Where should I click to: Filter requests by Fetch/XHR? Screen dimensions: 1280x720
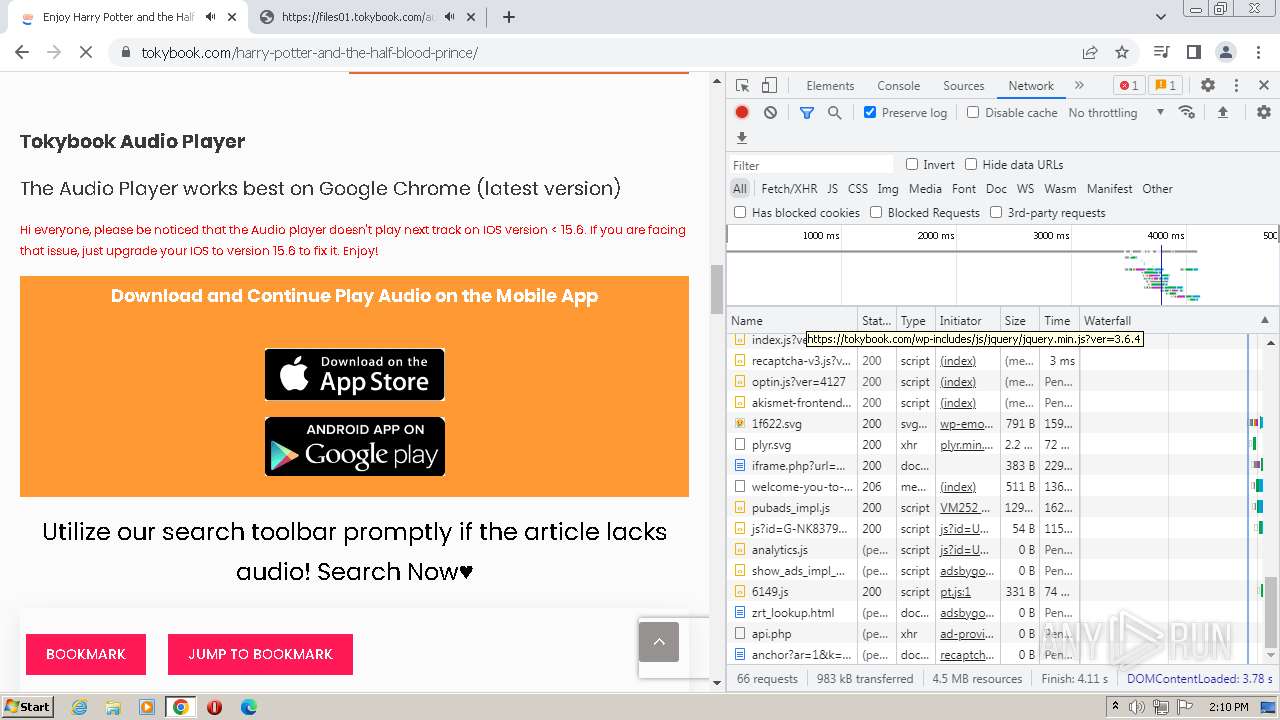click(789, 188)
